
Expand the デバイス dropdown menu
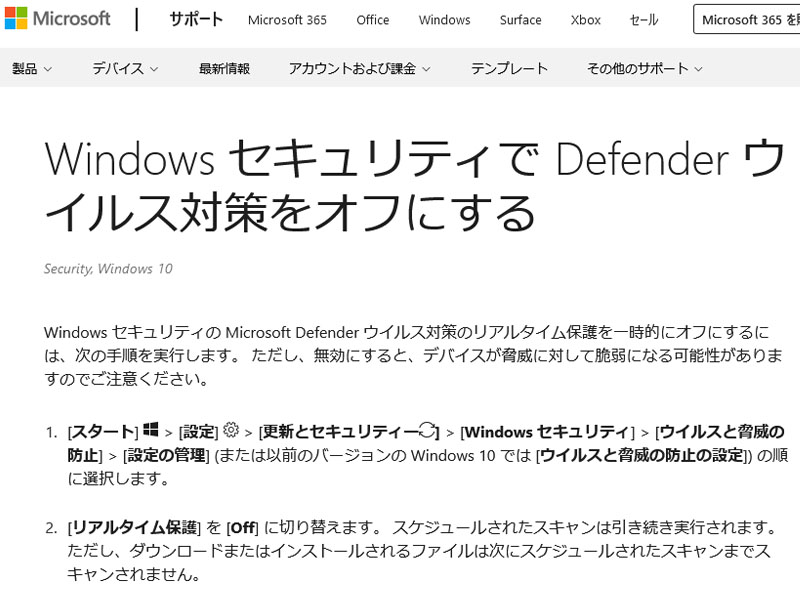125,68
